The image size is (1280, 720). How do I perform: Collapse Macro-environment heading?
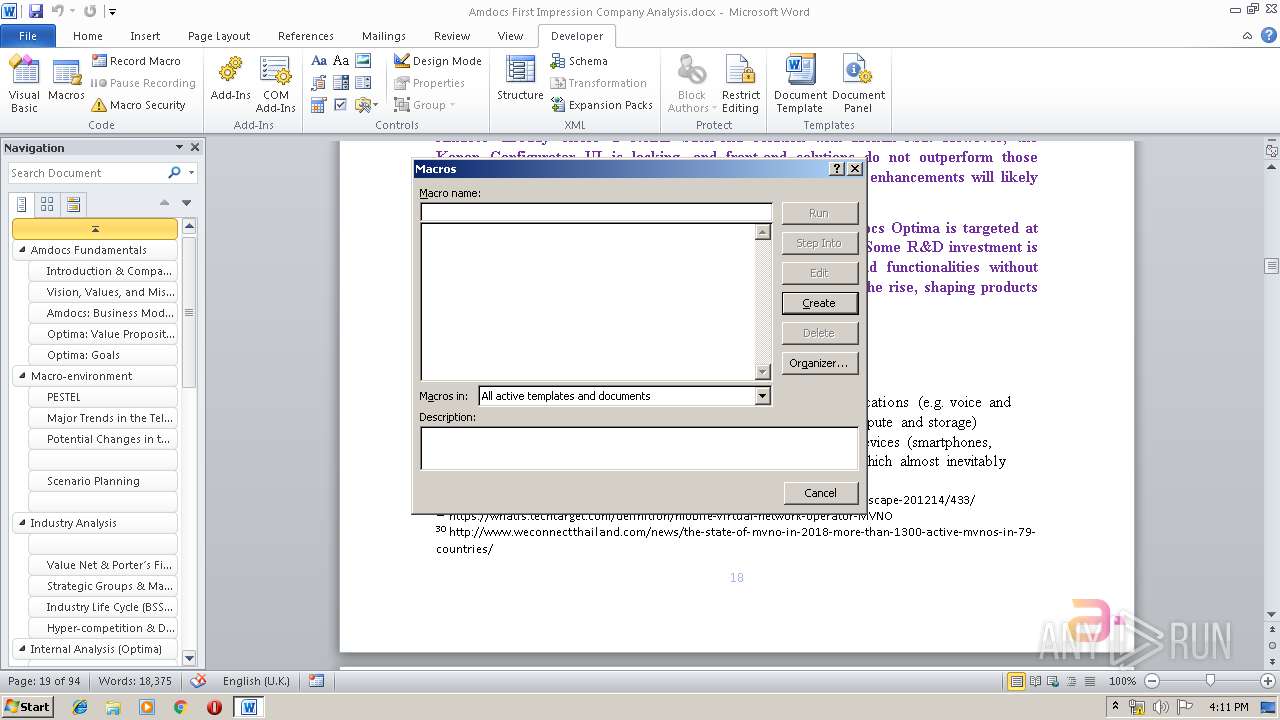22,376
